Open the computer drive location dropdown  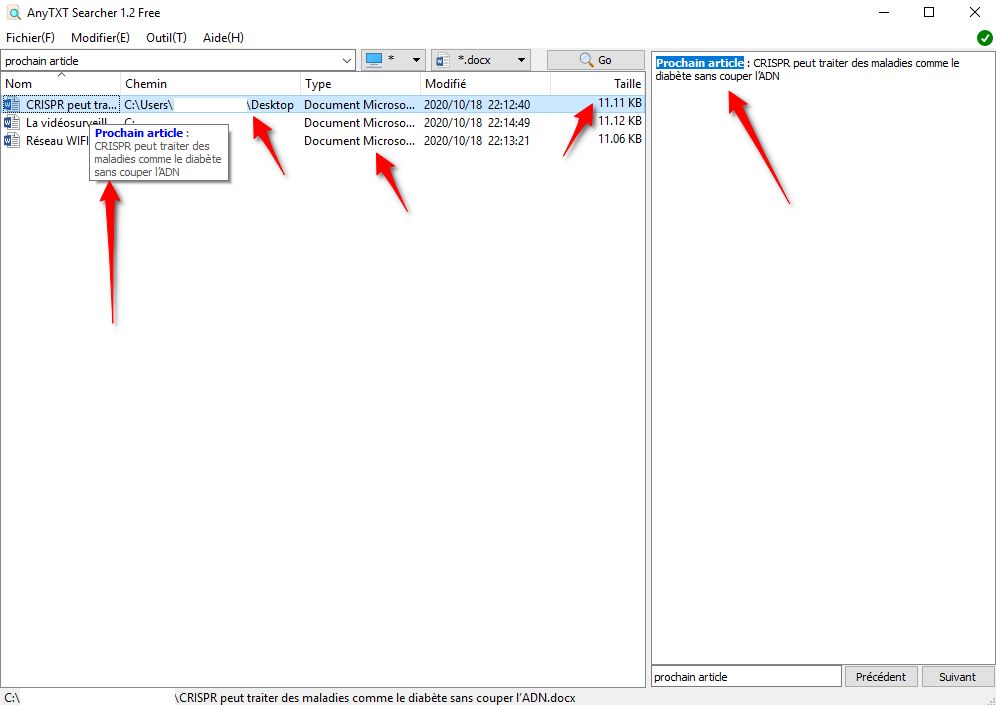(x=393, y=60)
